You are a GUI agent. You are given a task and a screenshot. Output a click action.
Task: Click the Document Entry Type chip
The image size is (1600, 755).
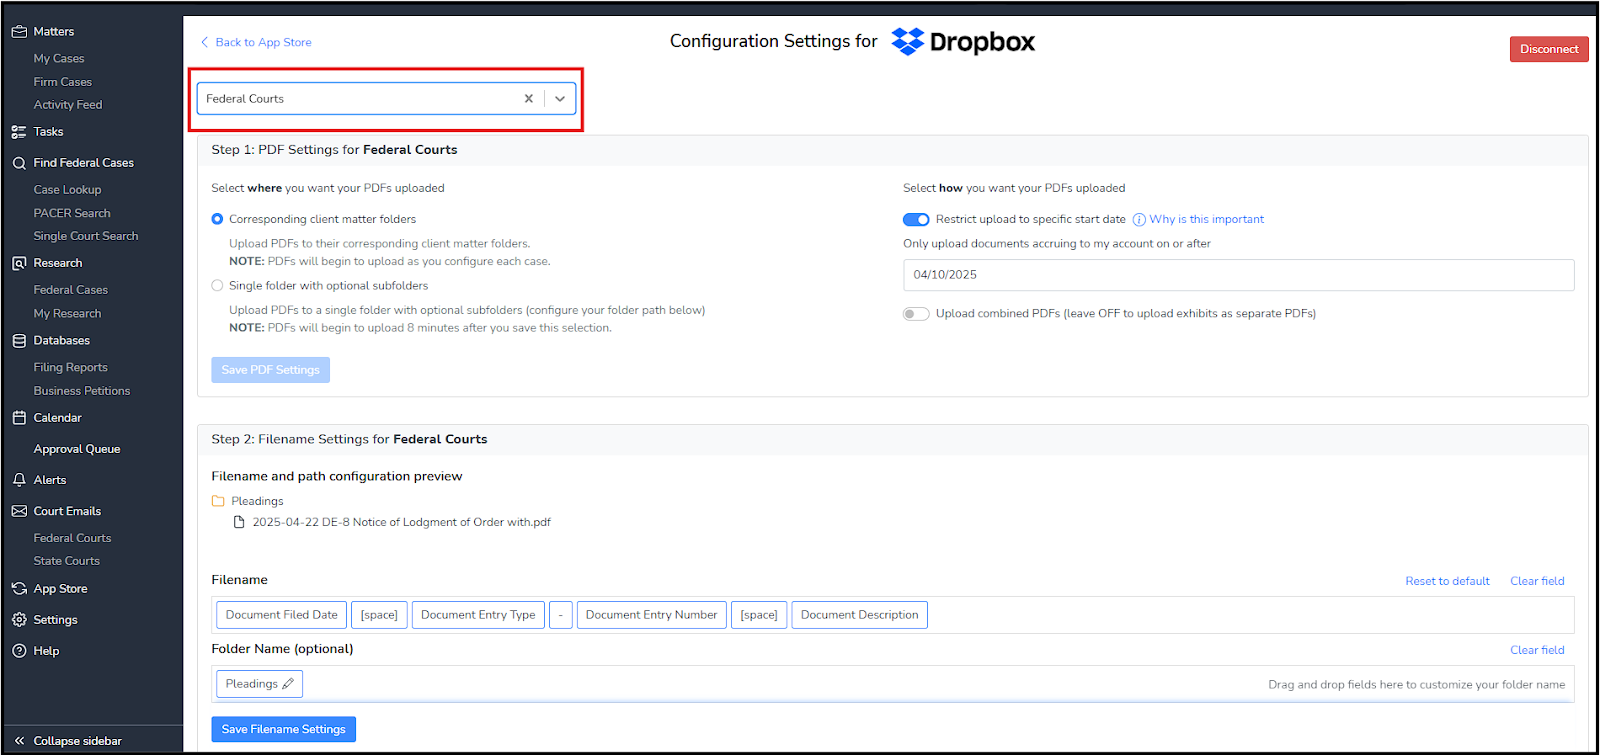click(478, 615)
